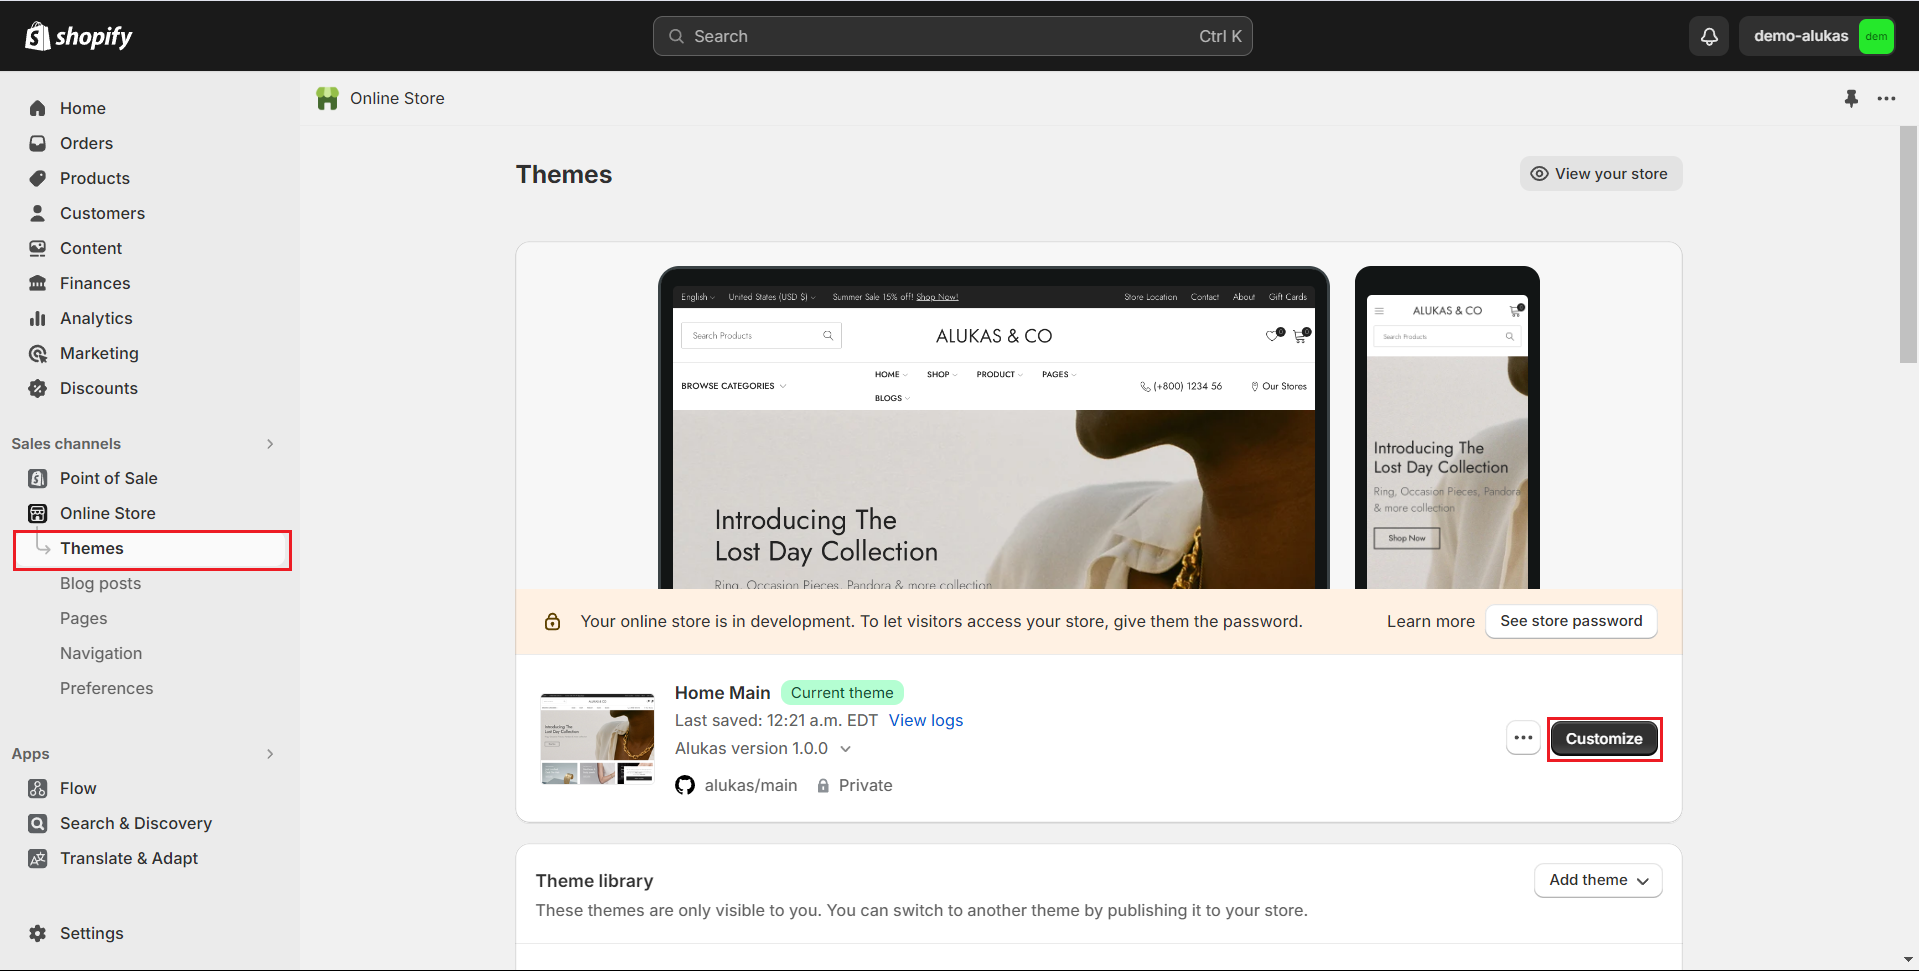
Task: Click the development notice lock icon
Action: click(x=552, y=621)
